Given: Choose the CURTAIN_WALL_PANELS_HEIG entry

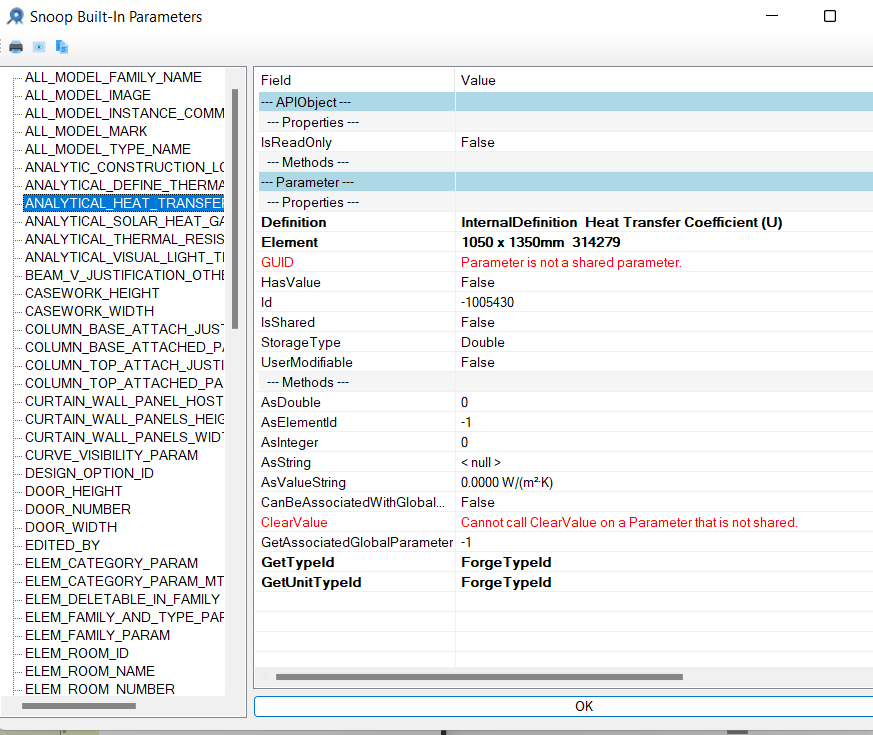Looking at the screenshot, I should click(124, 419).
